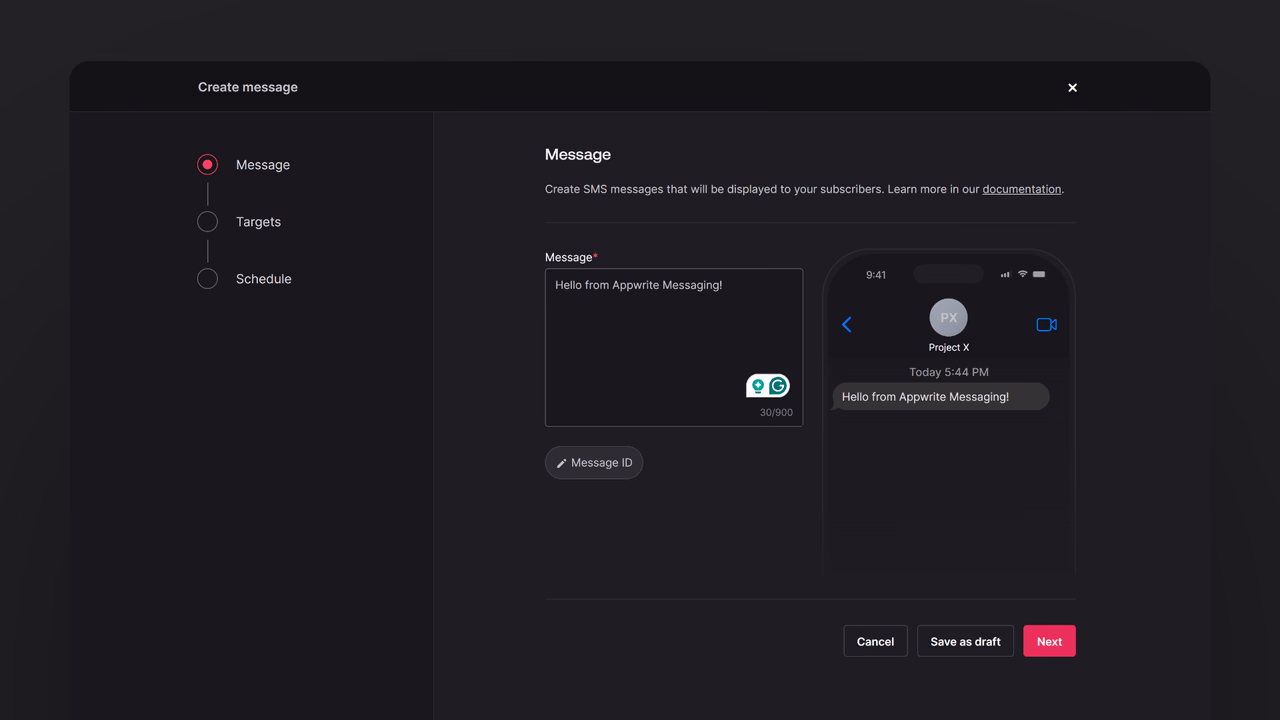Click the PX avatar in phone preview

point(949,318)
